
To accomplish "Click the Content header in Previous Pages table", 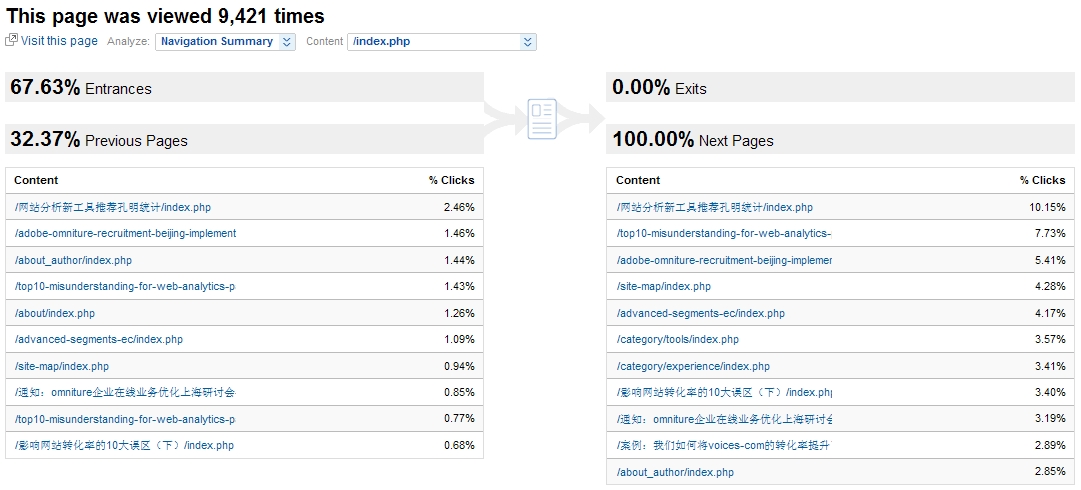I will [x=36, y=180].
